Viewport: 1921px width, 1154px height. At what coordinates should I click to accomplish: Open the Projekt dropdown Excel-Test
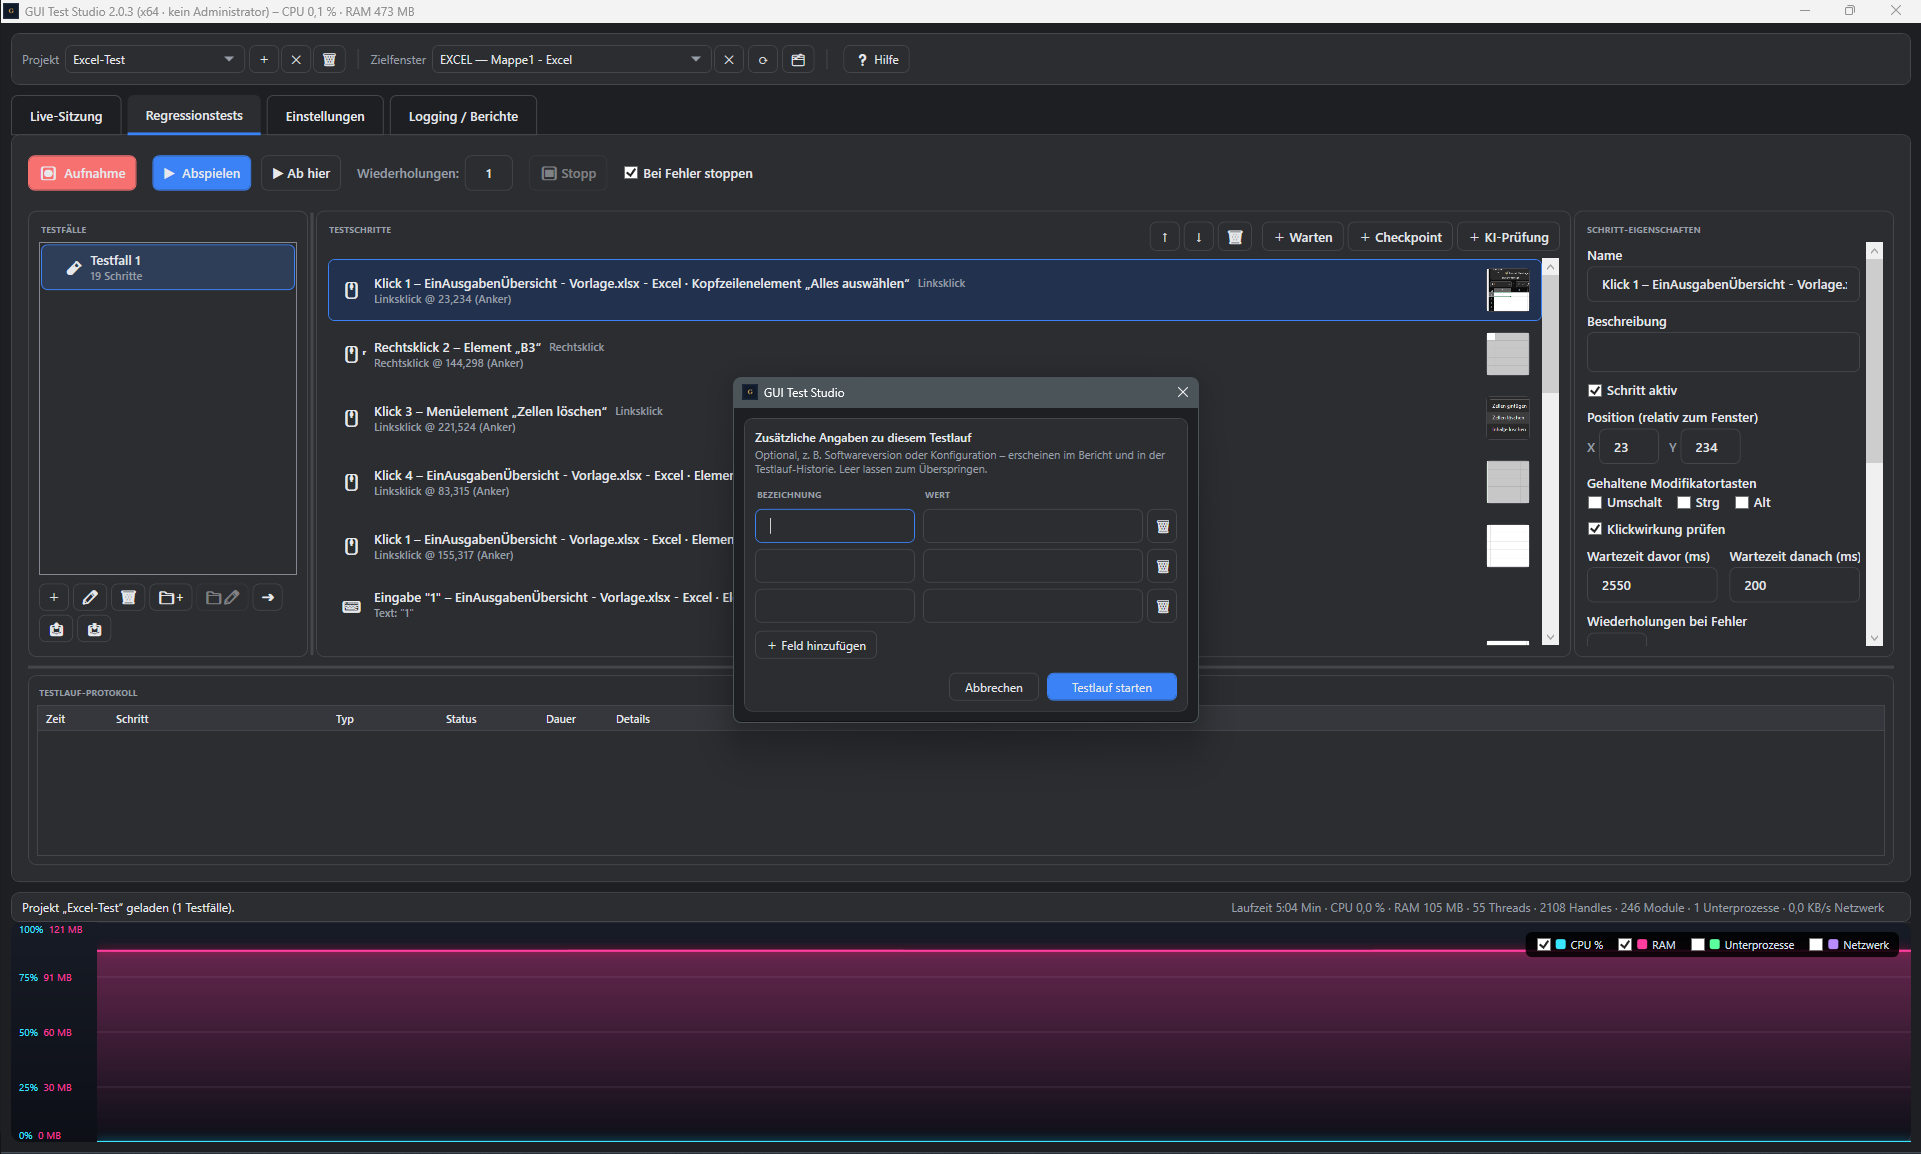155,60
